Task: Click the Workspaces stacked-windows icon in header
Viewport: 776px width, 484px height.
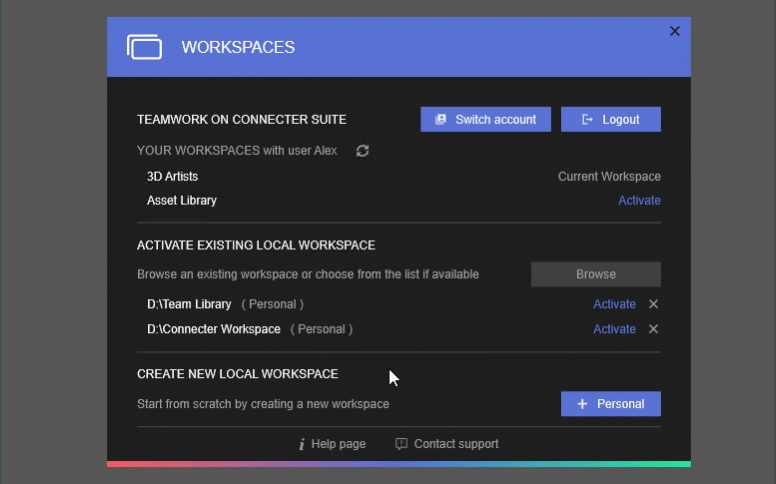Action: point(144,47)
